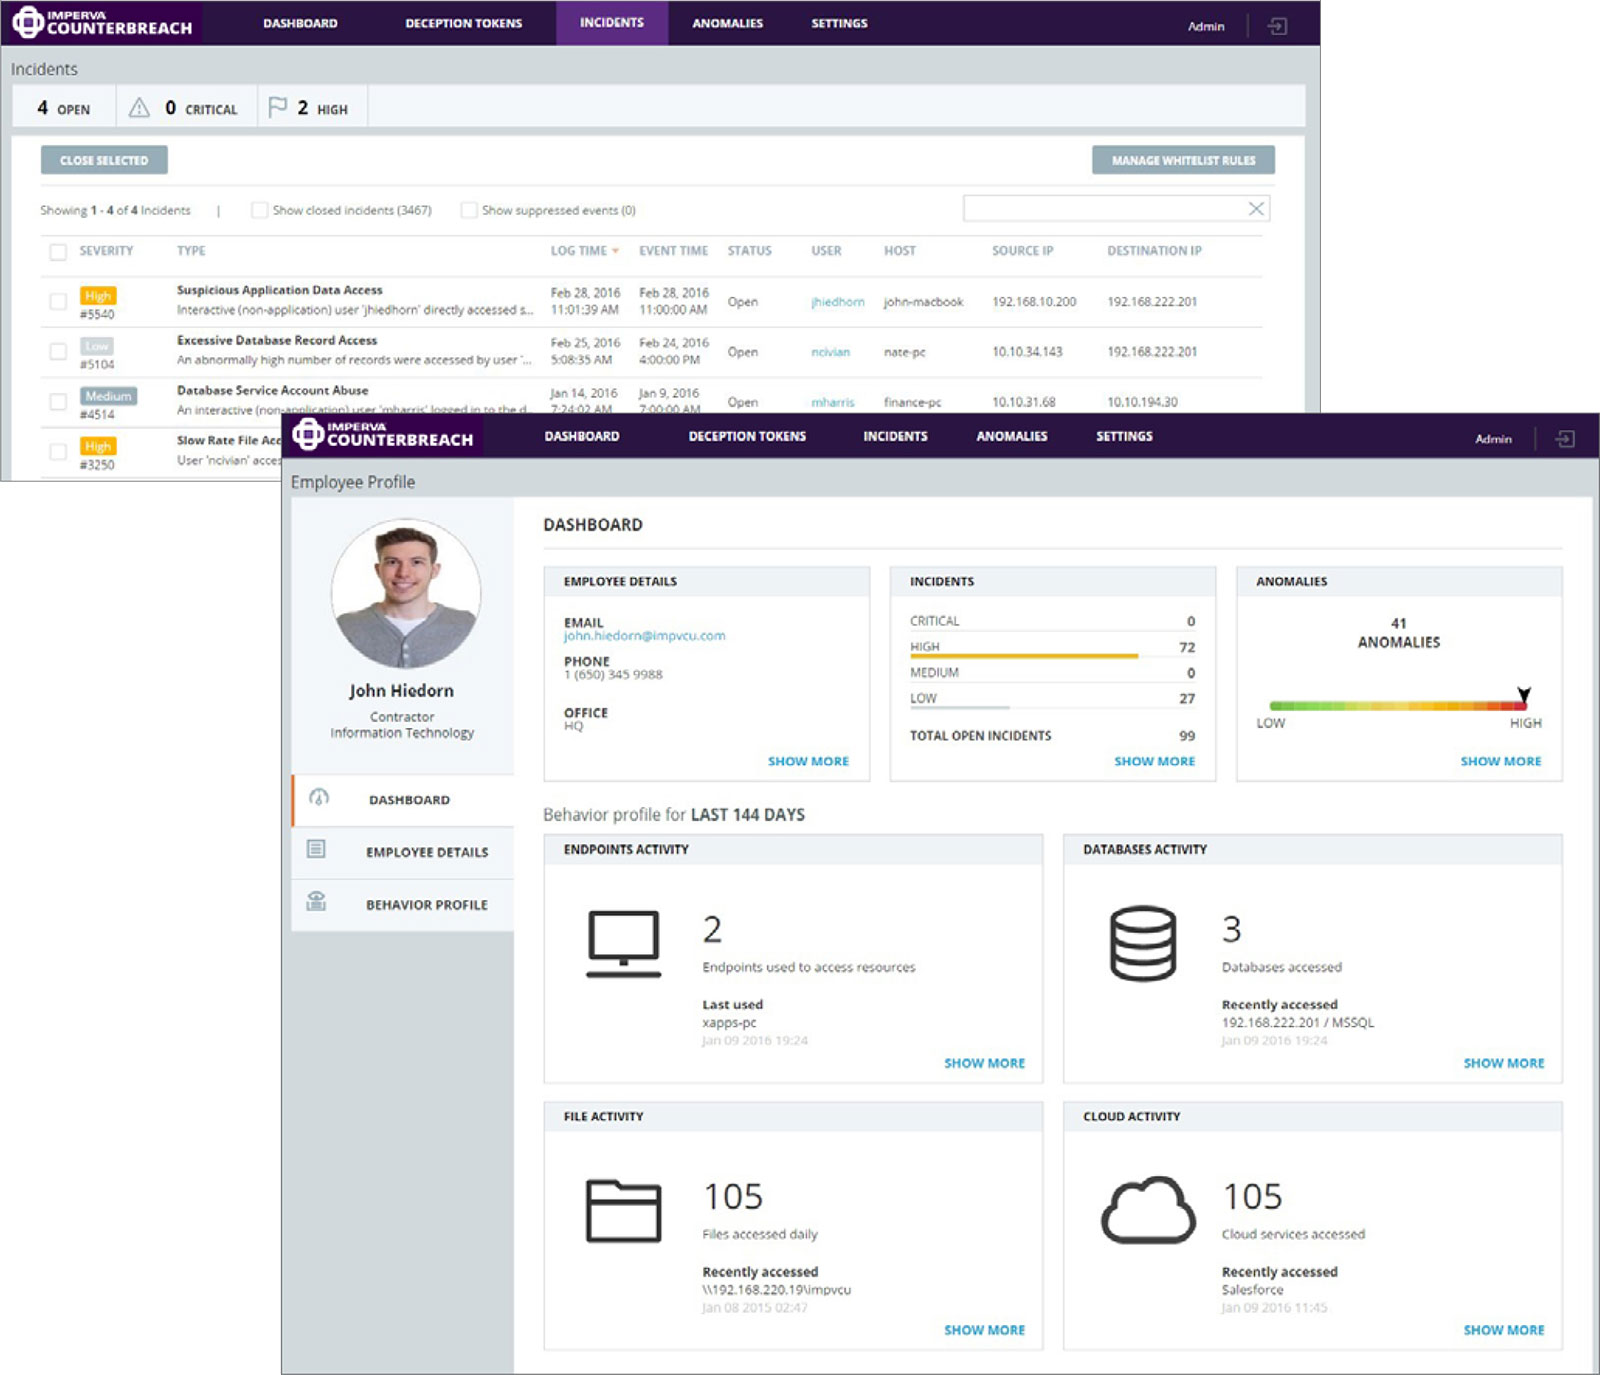Screen dimensions: 1600x1375
Task: Check the box for incident #5104
Action: (58, 351)
